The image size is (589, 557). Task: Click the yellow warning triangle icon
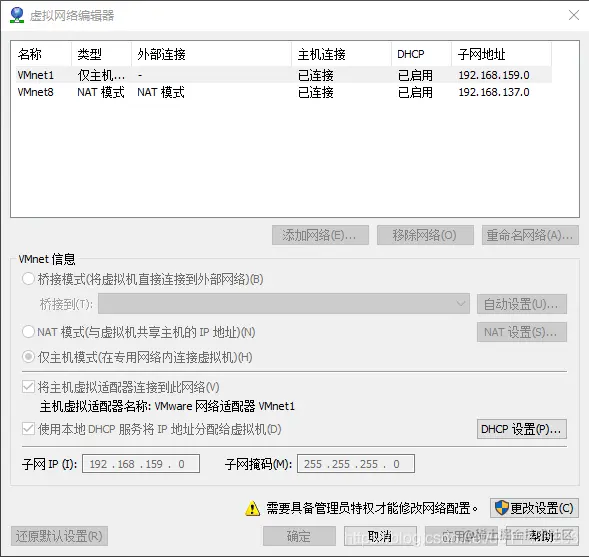(252, 509)
